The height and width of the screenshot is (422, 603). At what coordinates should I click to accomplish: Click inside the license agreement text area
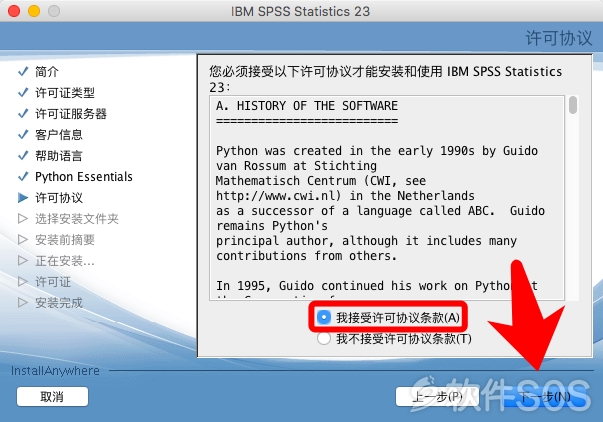[x=387, y=198]
